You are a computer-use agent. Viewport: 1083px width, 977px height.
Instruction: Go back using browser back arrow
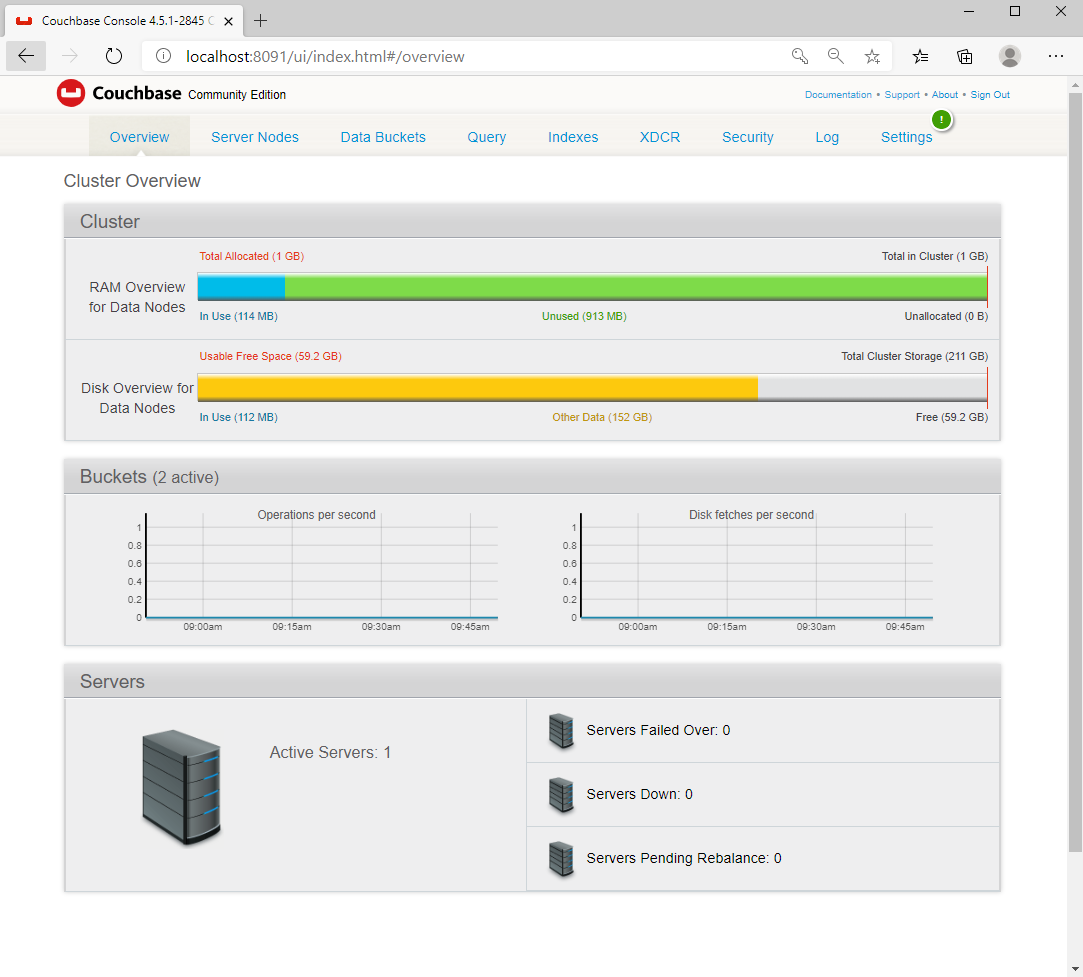(x=26, y=56)
